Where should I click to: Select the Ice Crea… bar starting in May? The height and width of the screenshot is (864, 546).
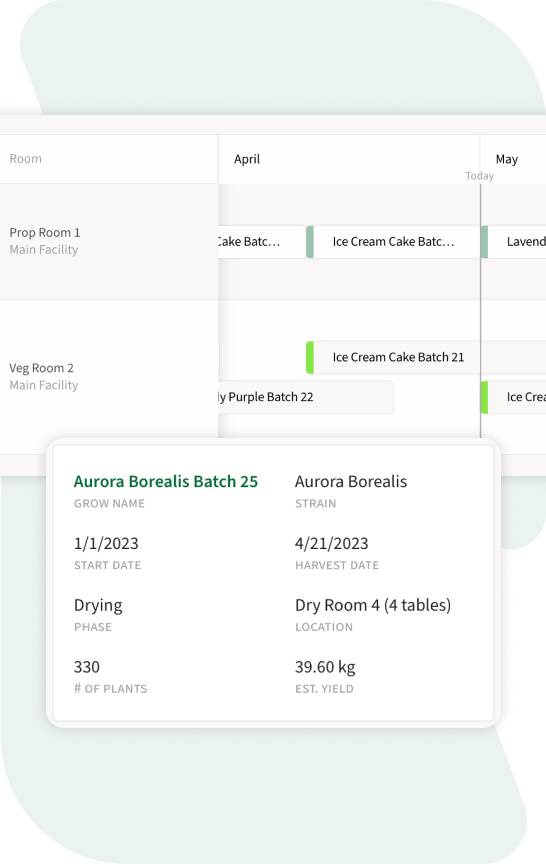pos(513,397)
